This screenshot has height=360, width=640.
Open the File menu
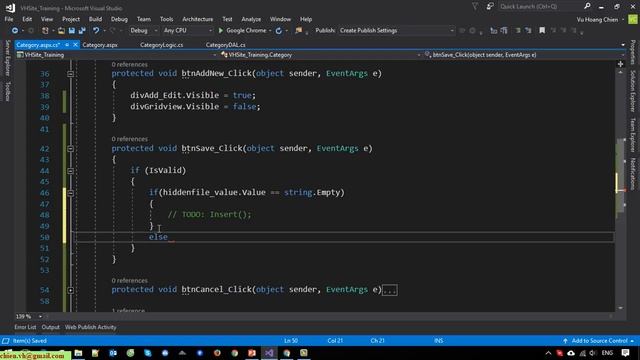coord(9,19)
